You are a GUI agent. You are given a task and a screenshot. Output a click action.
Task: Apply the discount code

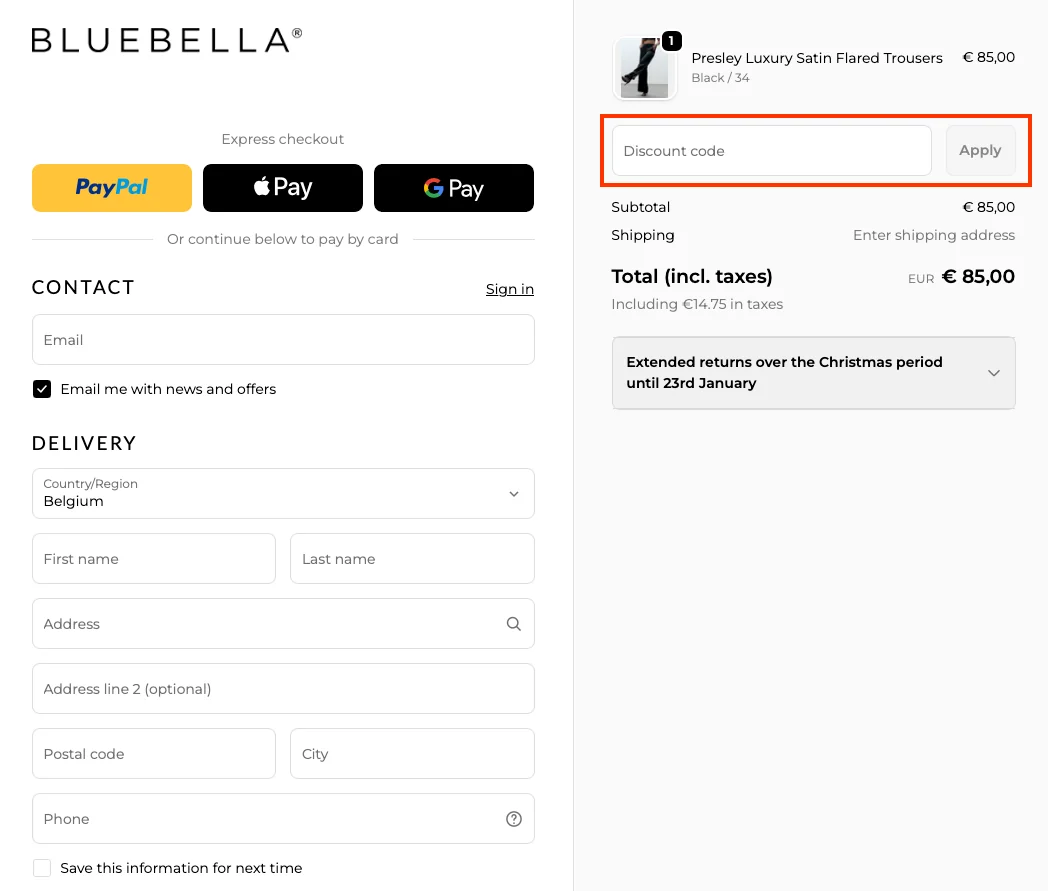click(x=980, y=151)
